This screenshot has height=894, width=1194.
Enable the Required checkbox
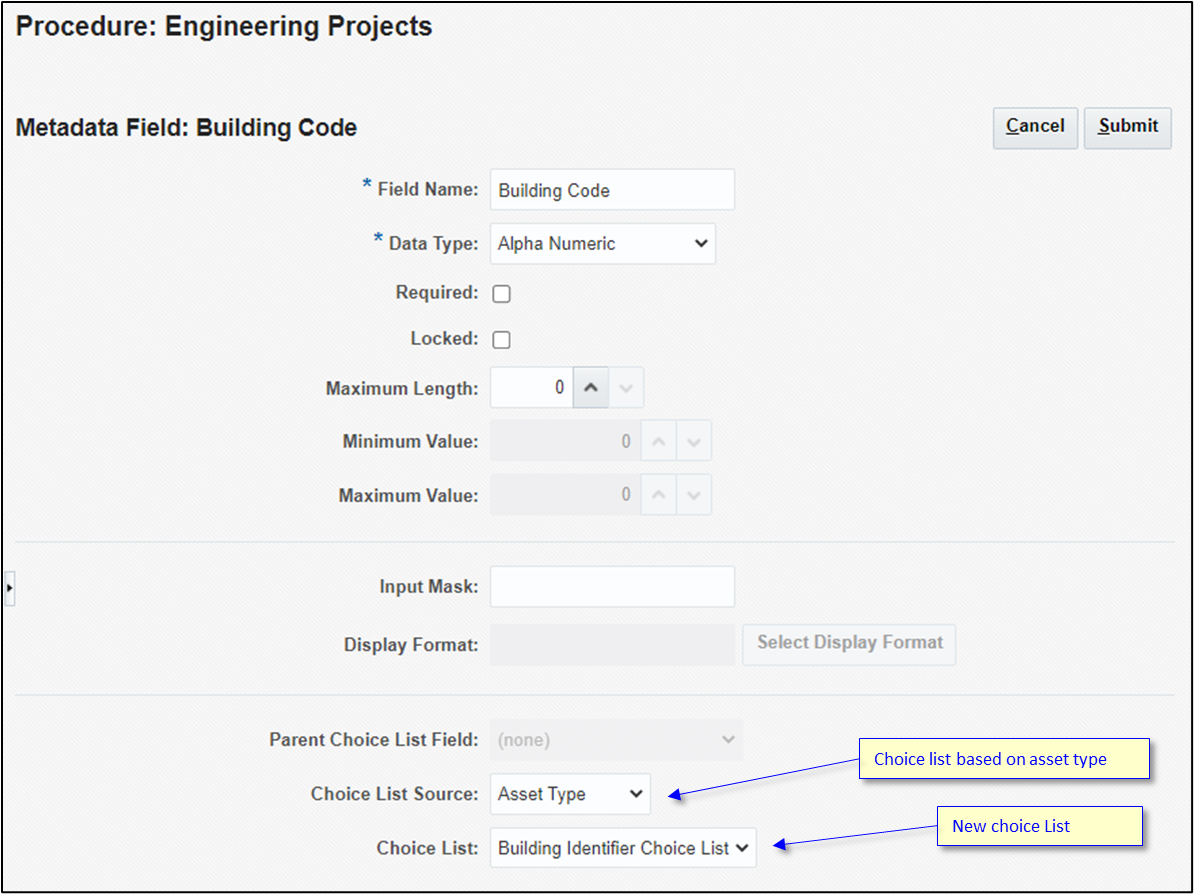tap(501, 293)
